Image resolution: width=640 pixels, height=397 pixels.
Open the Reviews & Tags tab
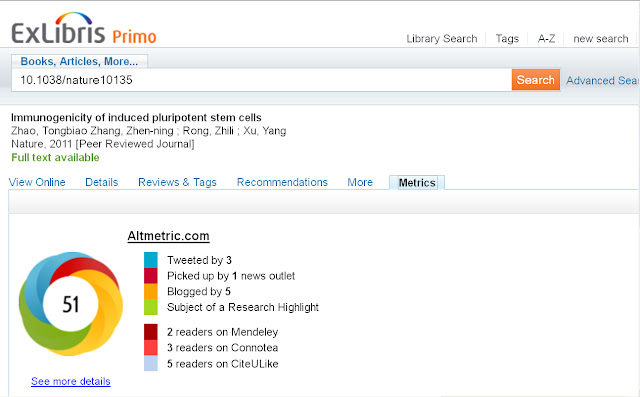pos(177,182)
